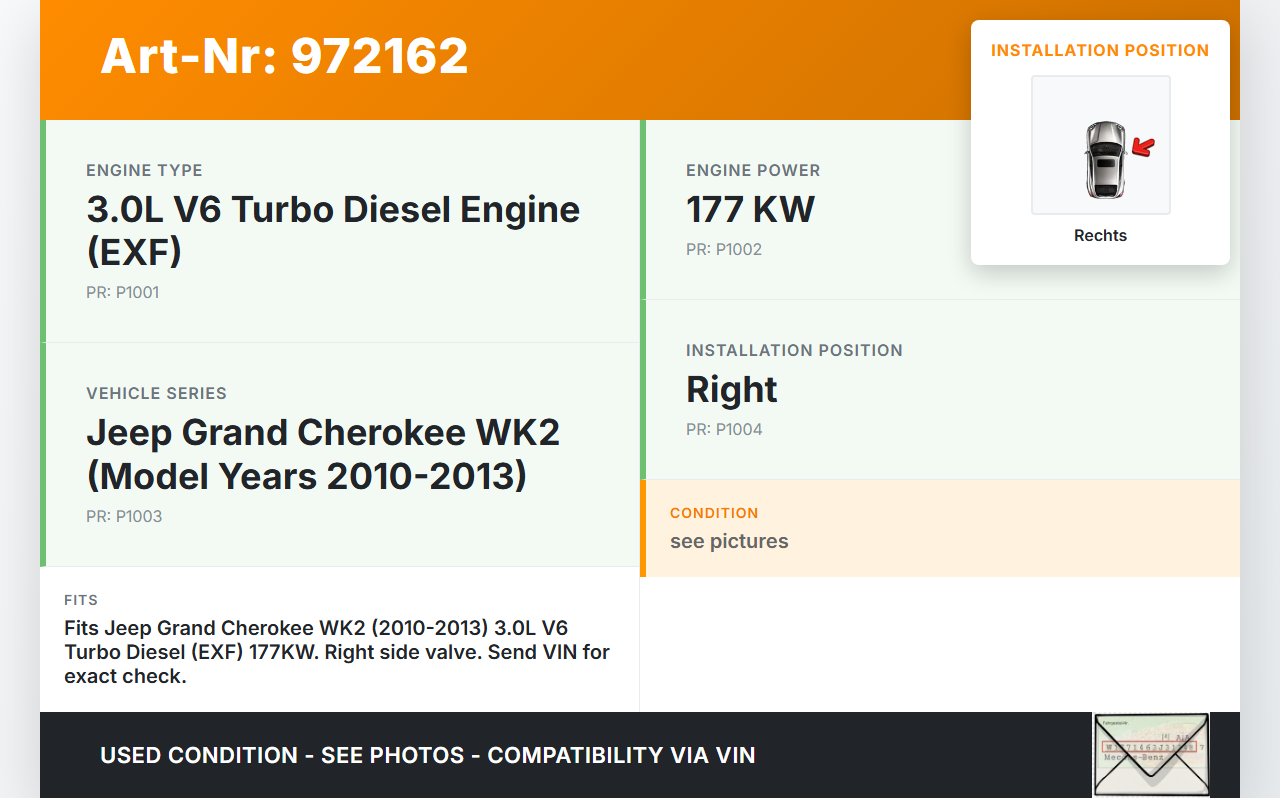The height and width of the screenshot is (798, 1280).
Task: Click the orange 'Condition' label
Action: (x=714, y=513)
